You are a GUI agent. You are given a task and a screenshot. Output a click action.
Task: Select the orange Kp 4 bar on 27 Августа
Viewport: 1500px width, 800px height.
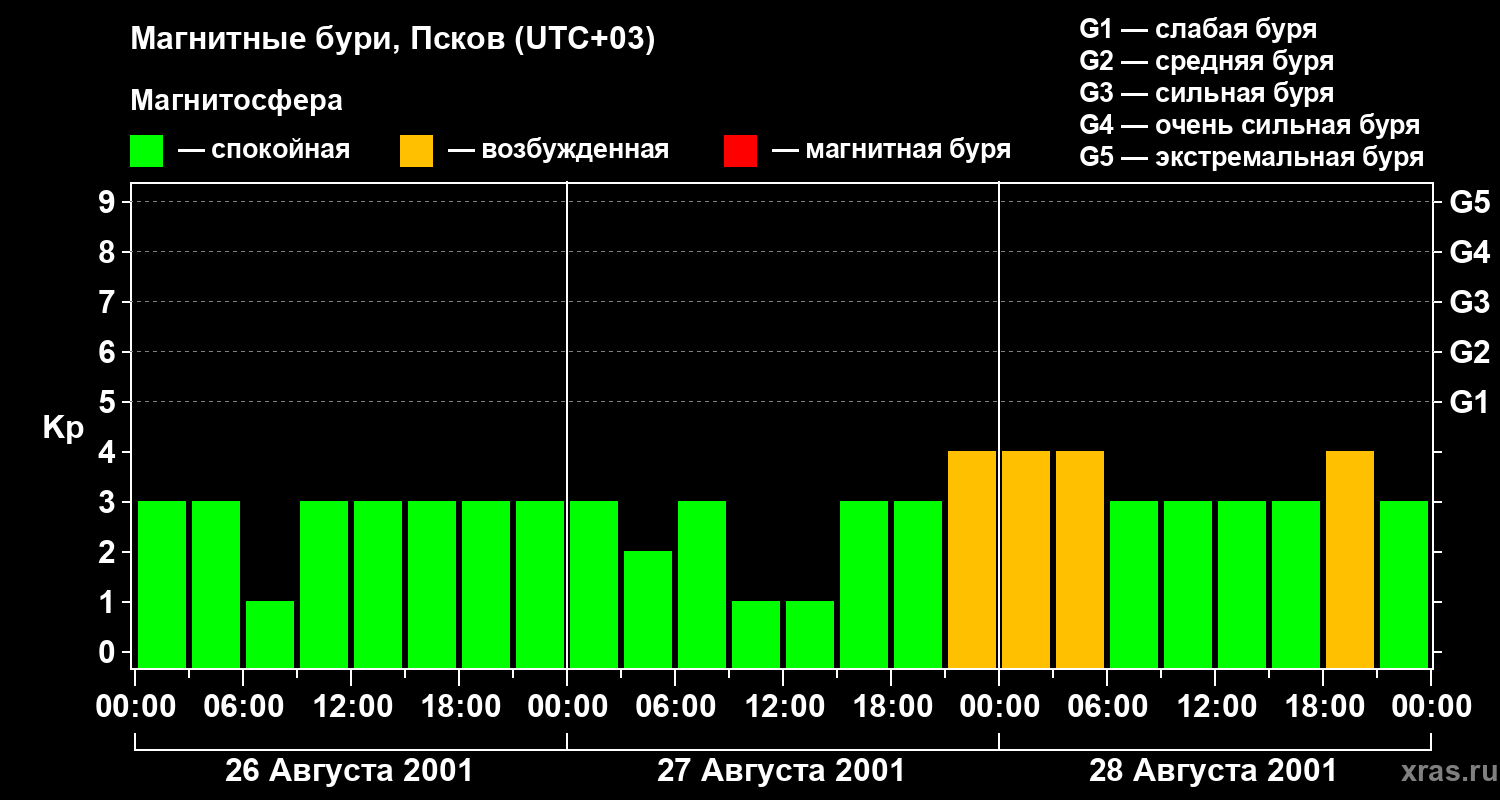pos(972,559)
